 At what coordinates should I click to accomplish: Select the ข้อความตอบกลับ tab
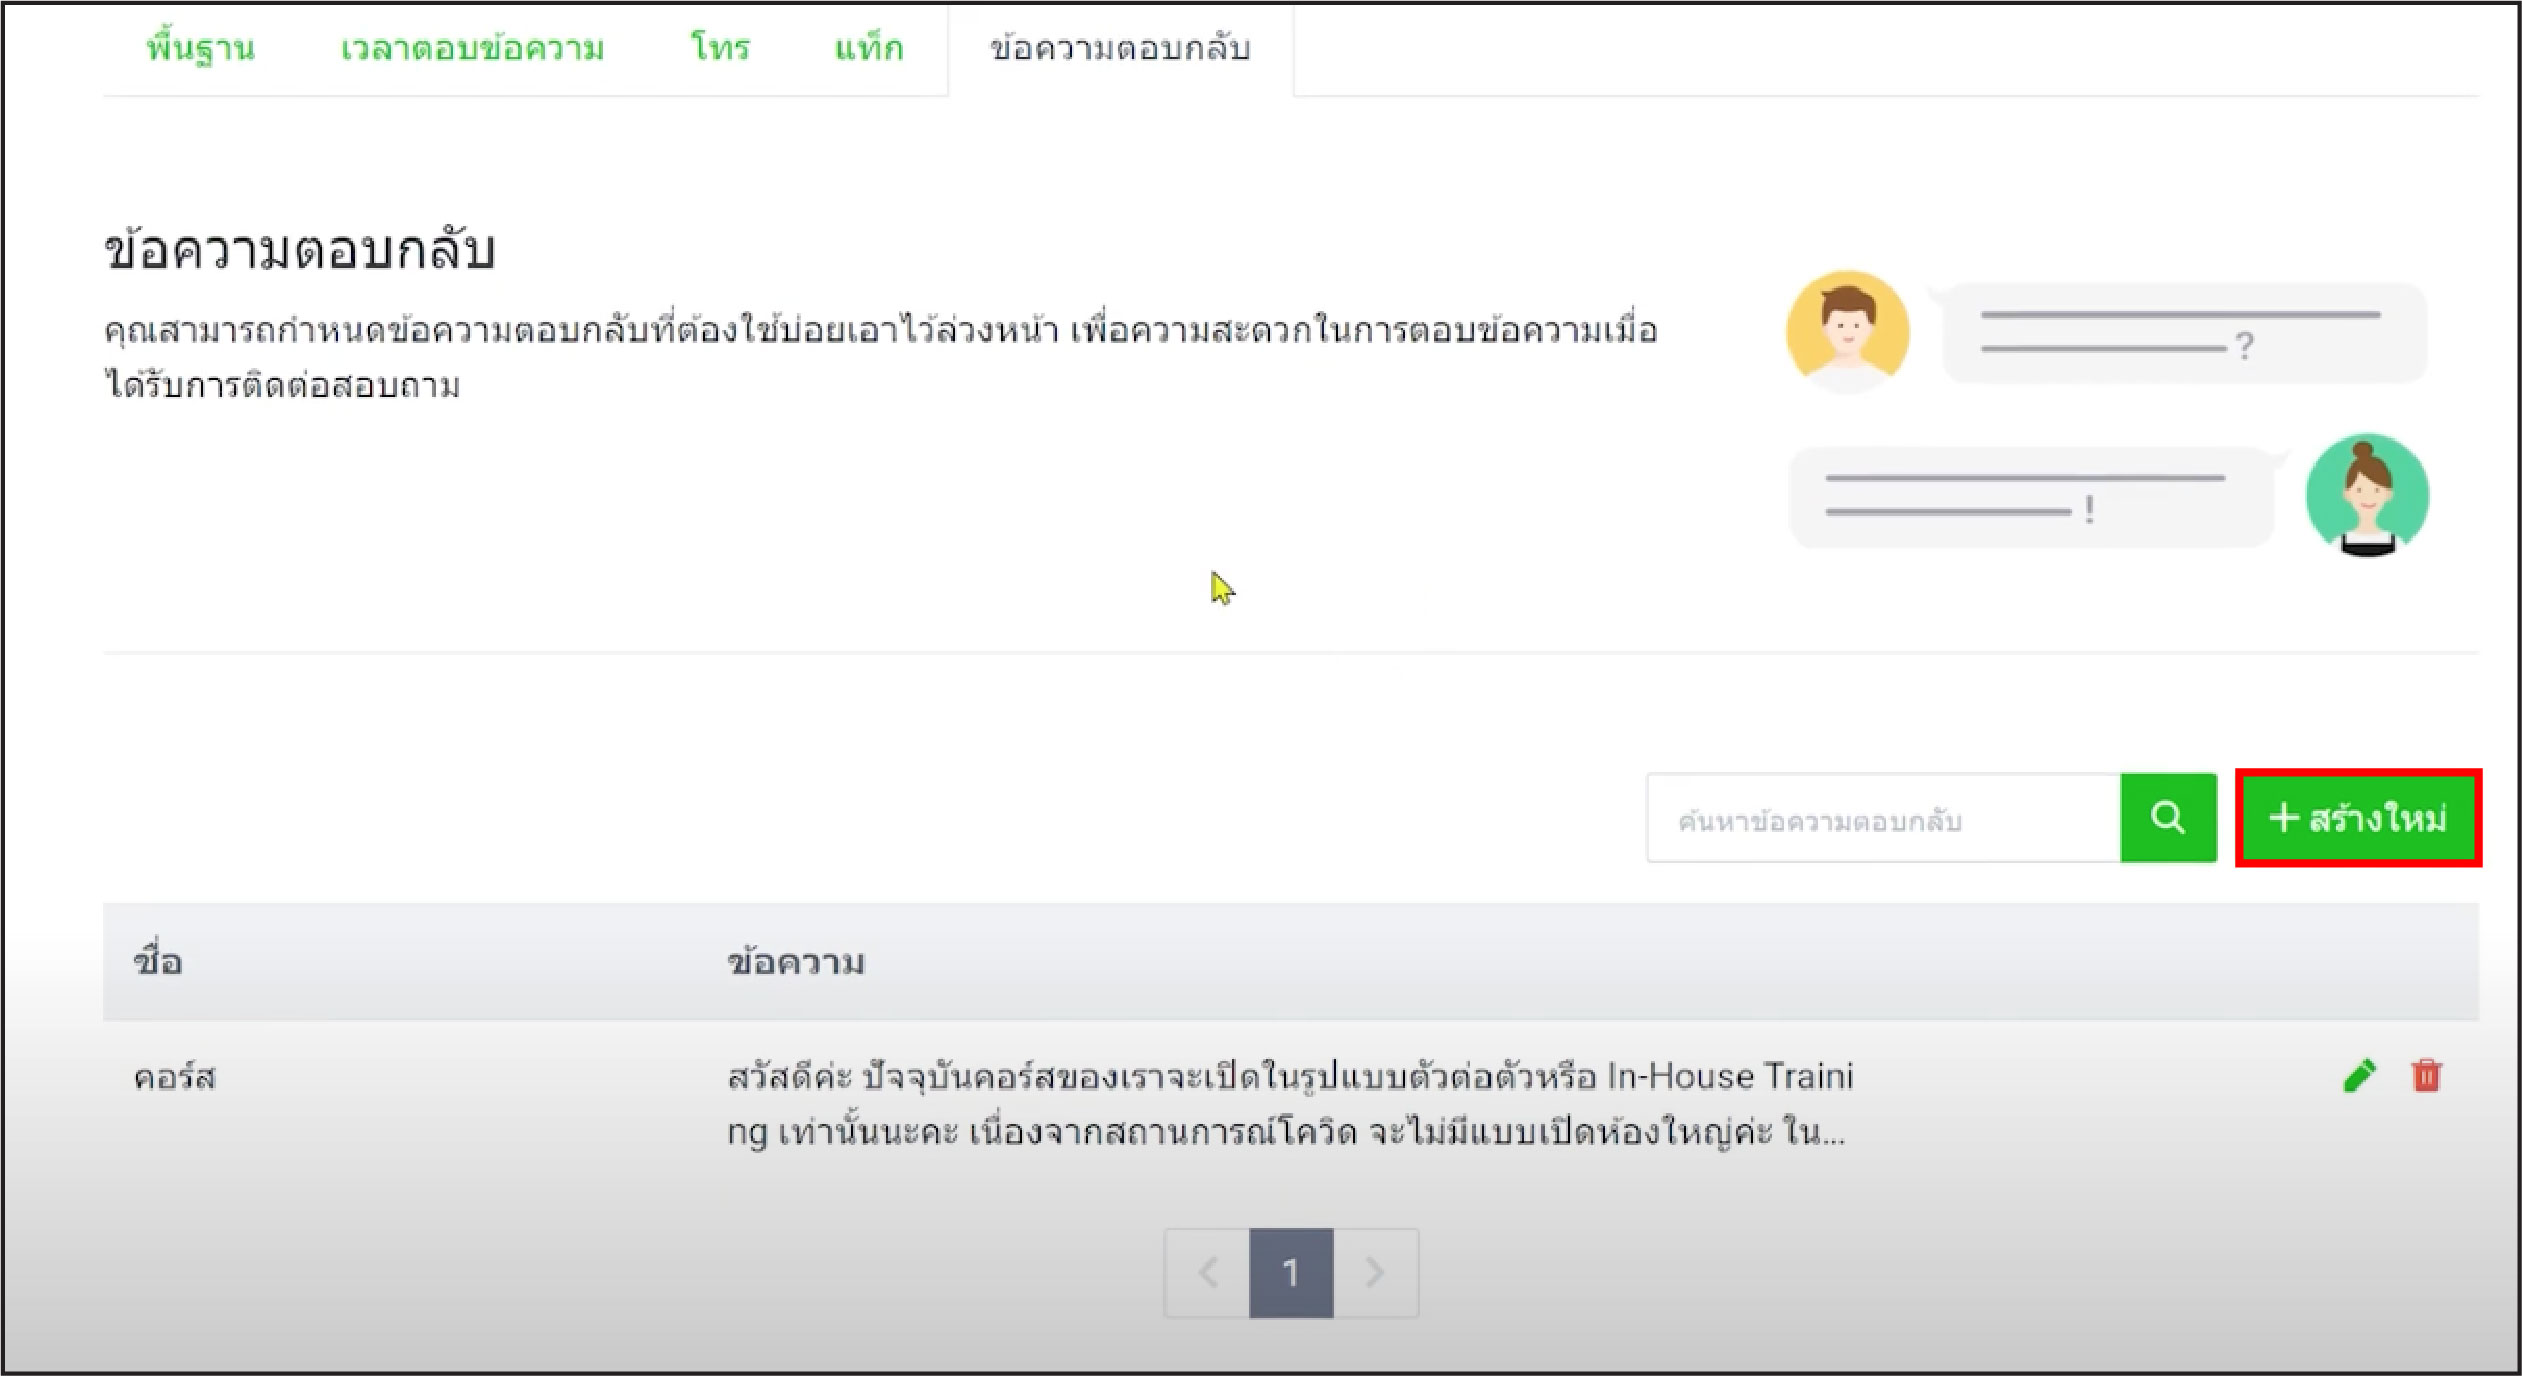(1120, 48)
